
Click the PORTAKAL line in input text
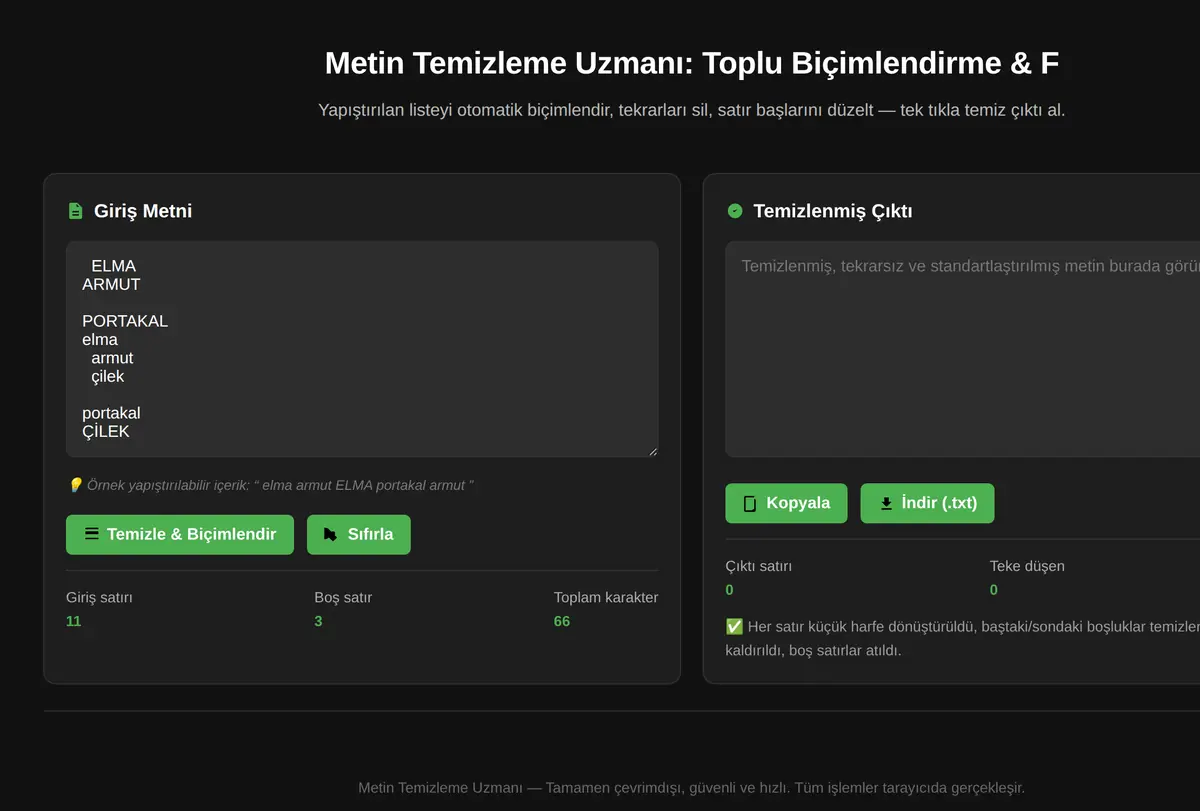click(125, 322)
